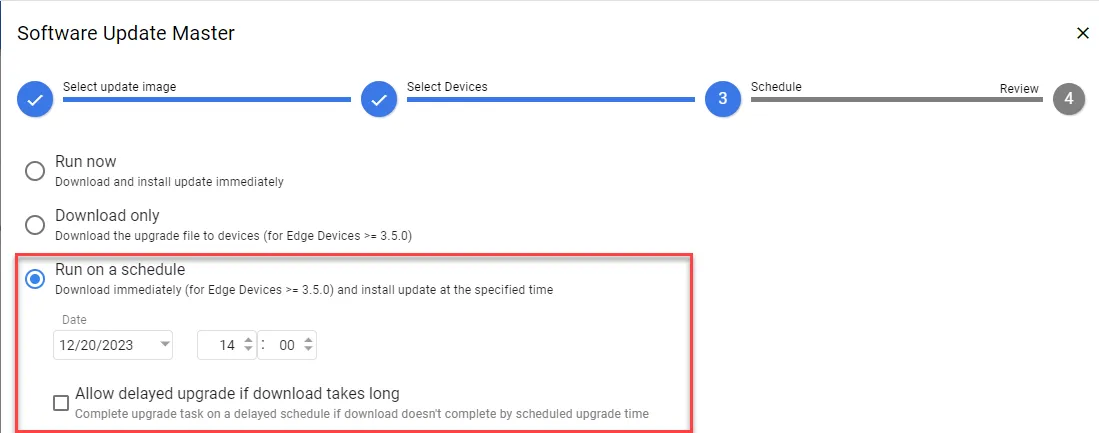Viewport: 1099px width, 433px height.
Task: Click the 12/20/2023 date field
Action: click(x=113, y=345)
